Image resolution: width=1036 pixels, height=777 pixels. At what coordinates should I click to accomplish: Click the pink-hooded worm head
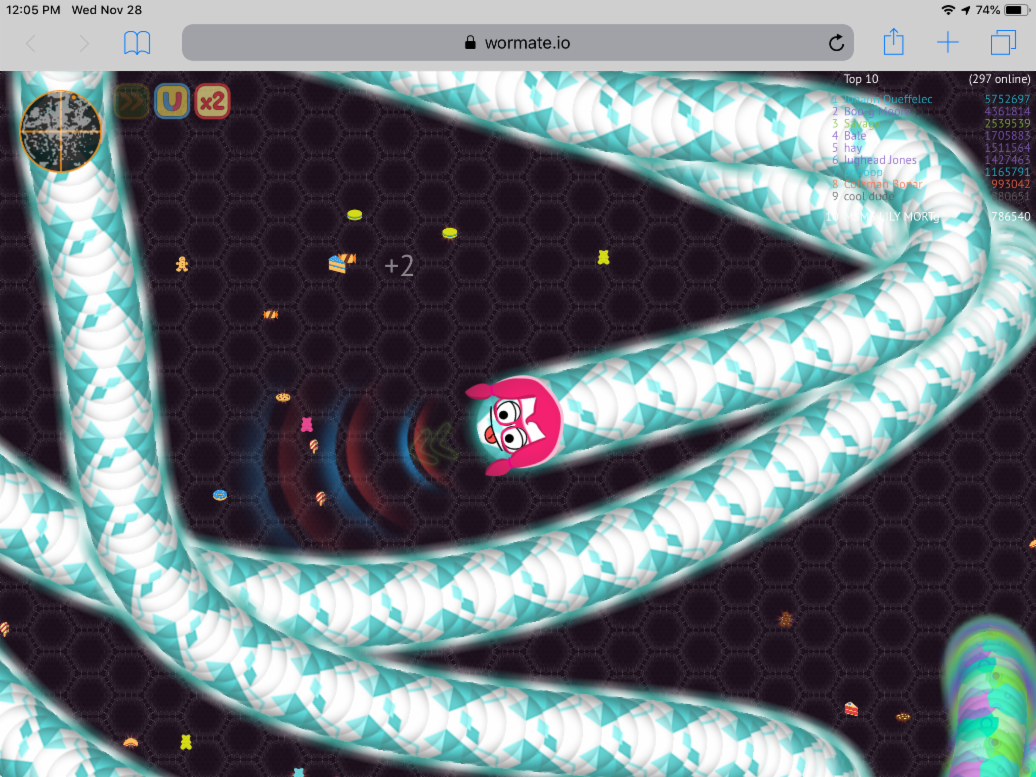click(x=515, y=426)
